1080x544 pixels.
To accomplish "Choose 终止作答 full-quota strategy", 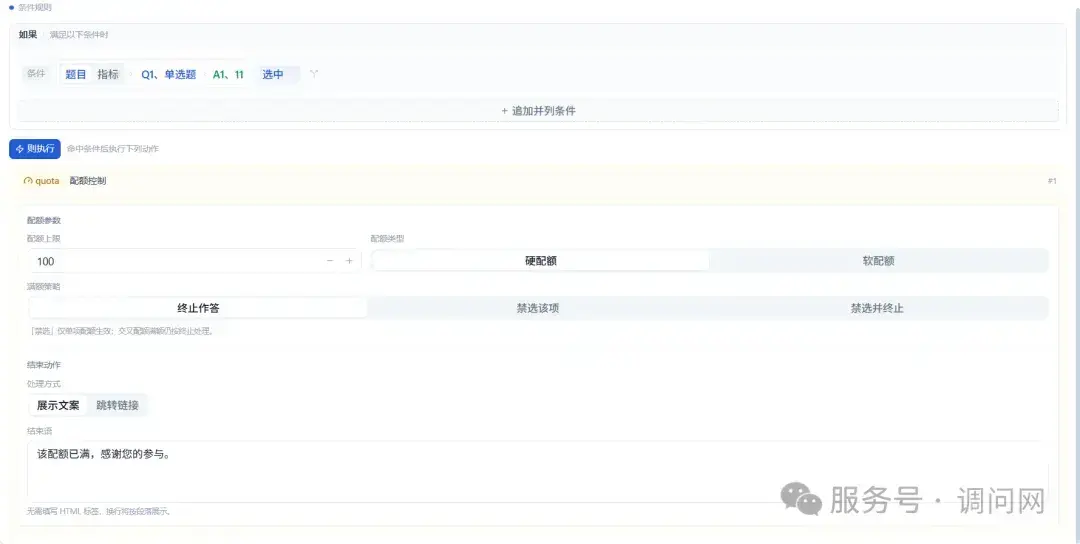I will (x=198, y=308).
